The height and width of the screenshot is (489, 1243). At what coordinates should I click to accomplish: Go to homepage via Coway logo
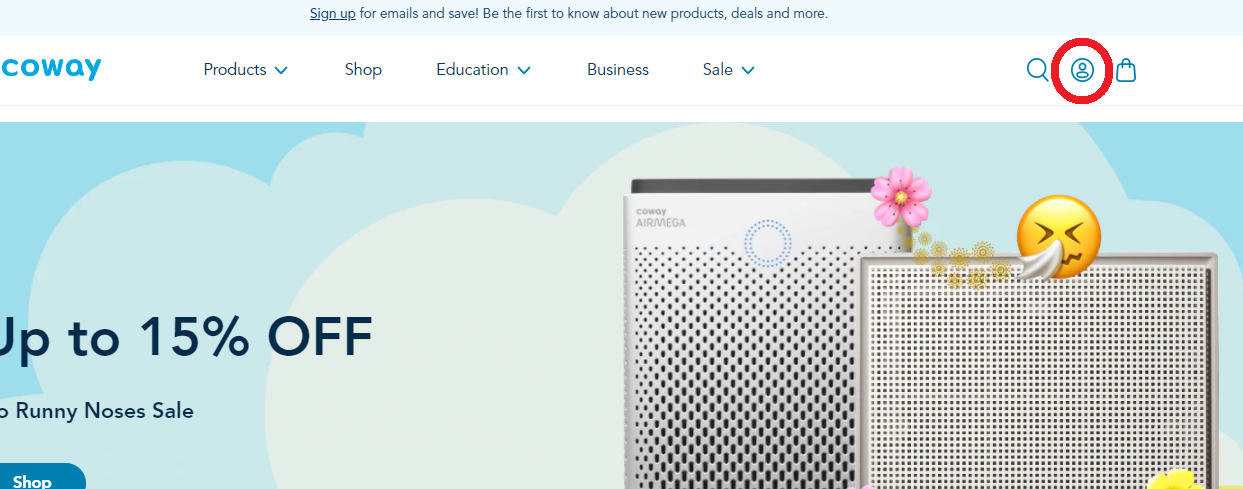(50, 69)
